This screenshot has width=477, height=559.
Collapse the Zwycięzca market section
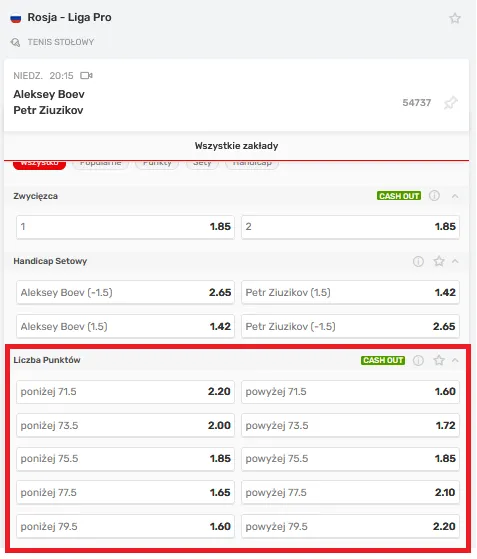coord(455,196)
